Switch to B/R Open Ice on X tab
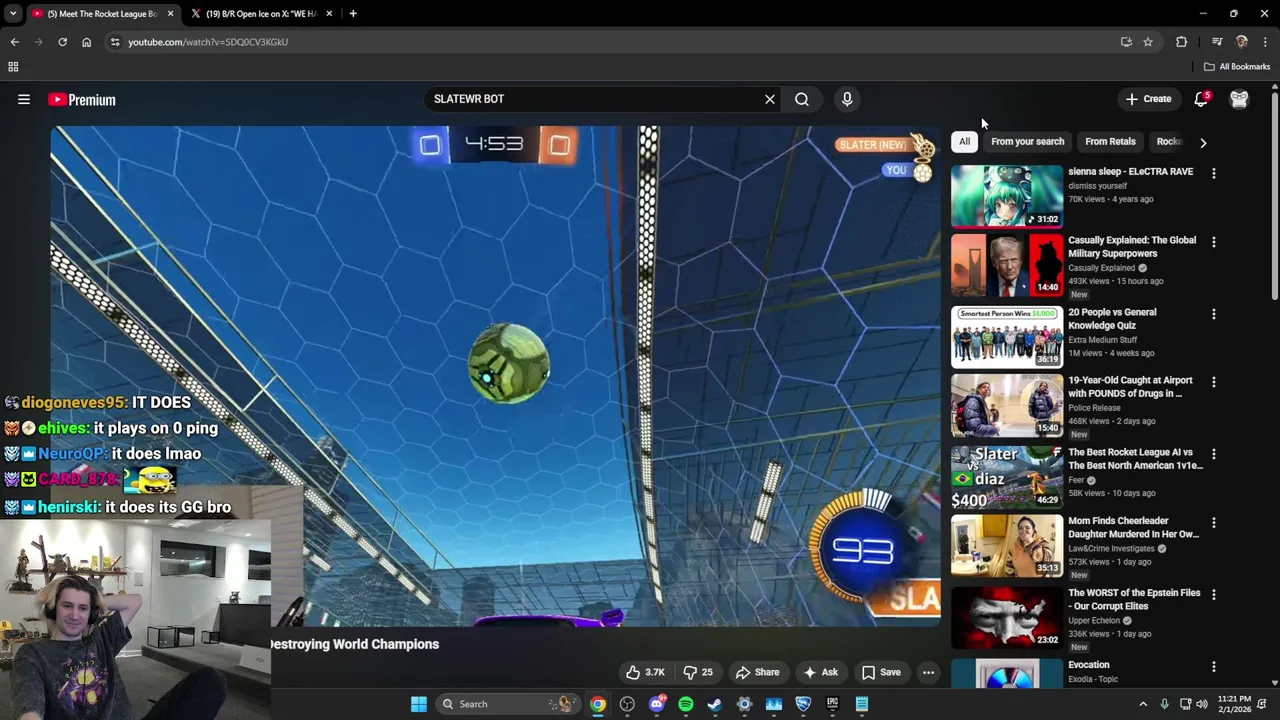The height and width of the screenshot is (720, 1280). point(262,14)
